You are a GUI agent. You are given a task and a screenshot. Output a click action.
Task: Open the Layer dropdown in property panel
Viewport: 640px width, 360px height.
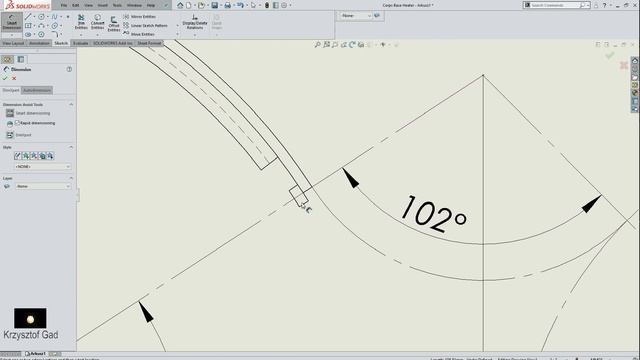pyautogui.click(x=42, y=186)
